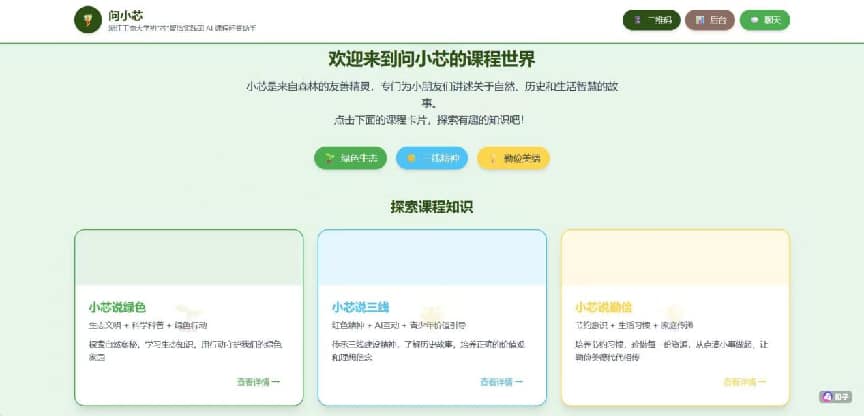The height and width of the screenshot is (416, 864).
Task: Click the 小芯说勤俭 card title
Action: tap(603, 307)
